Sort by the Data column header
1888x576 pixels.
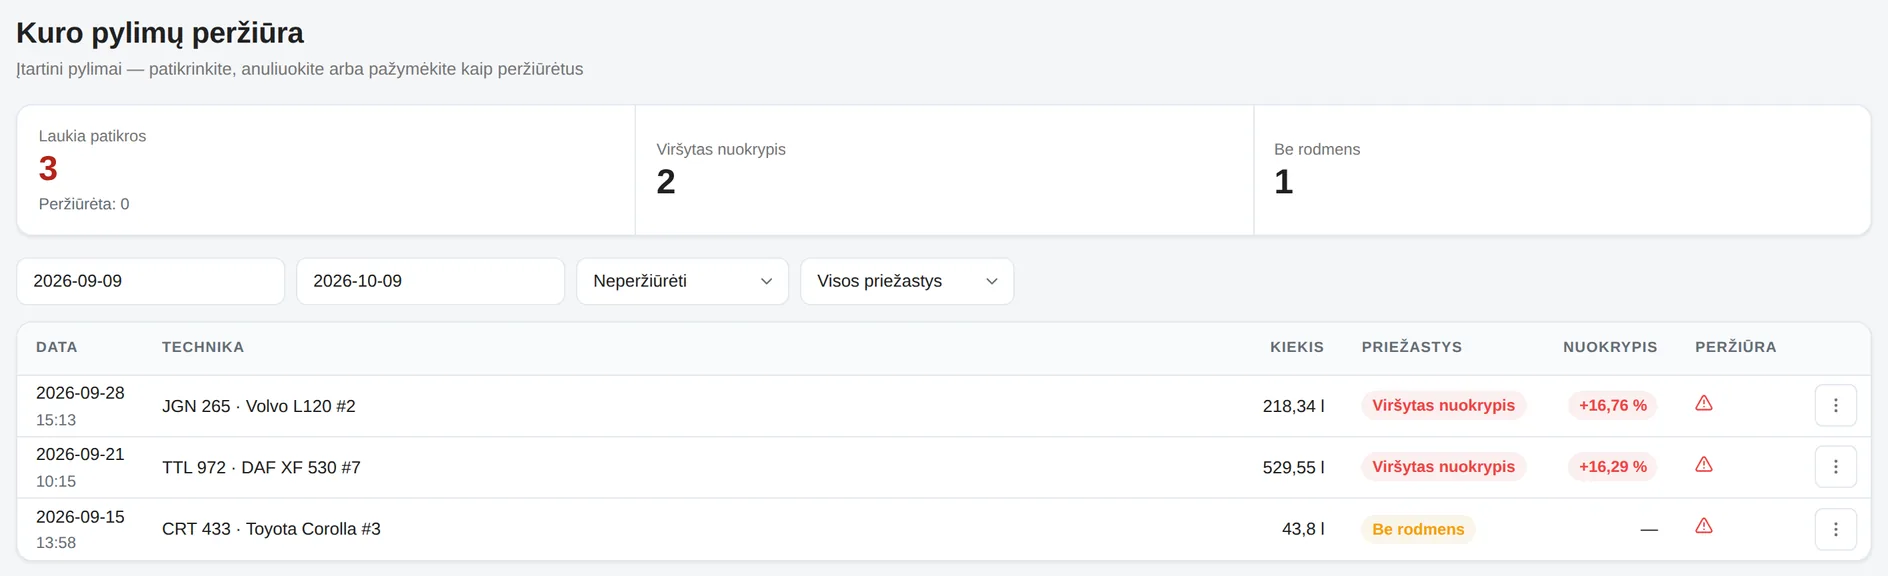57,347
